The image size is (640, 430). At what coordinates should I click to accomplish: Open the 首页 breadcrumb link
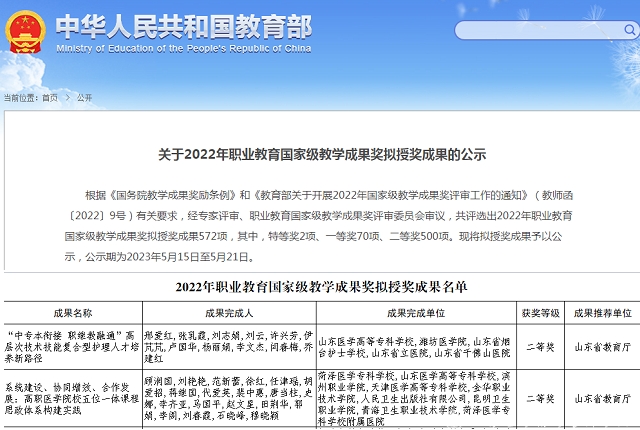50,98
